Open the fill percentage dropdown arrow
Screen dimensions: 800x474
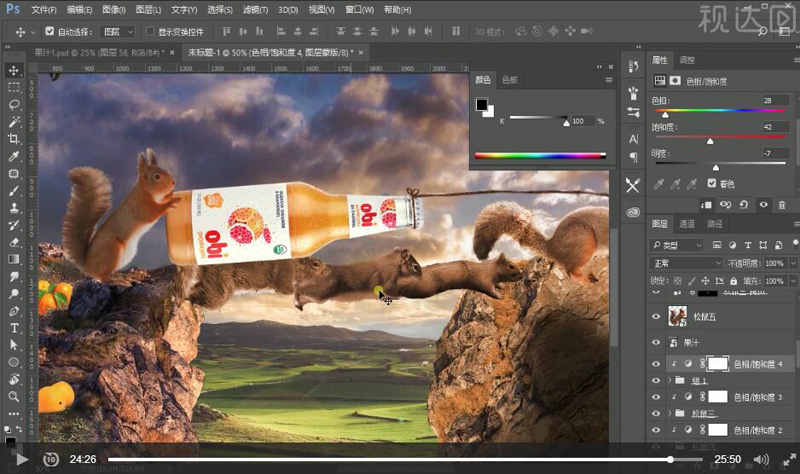(x=793, y=281)
